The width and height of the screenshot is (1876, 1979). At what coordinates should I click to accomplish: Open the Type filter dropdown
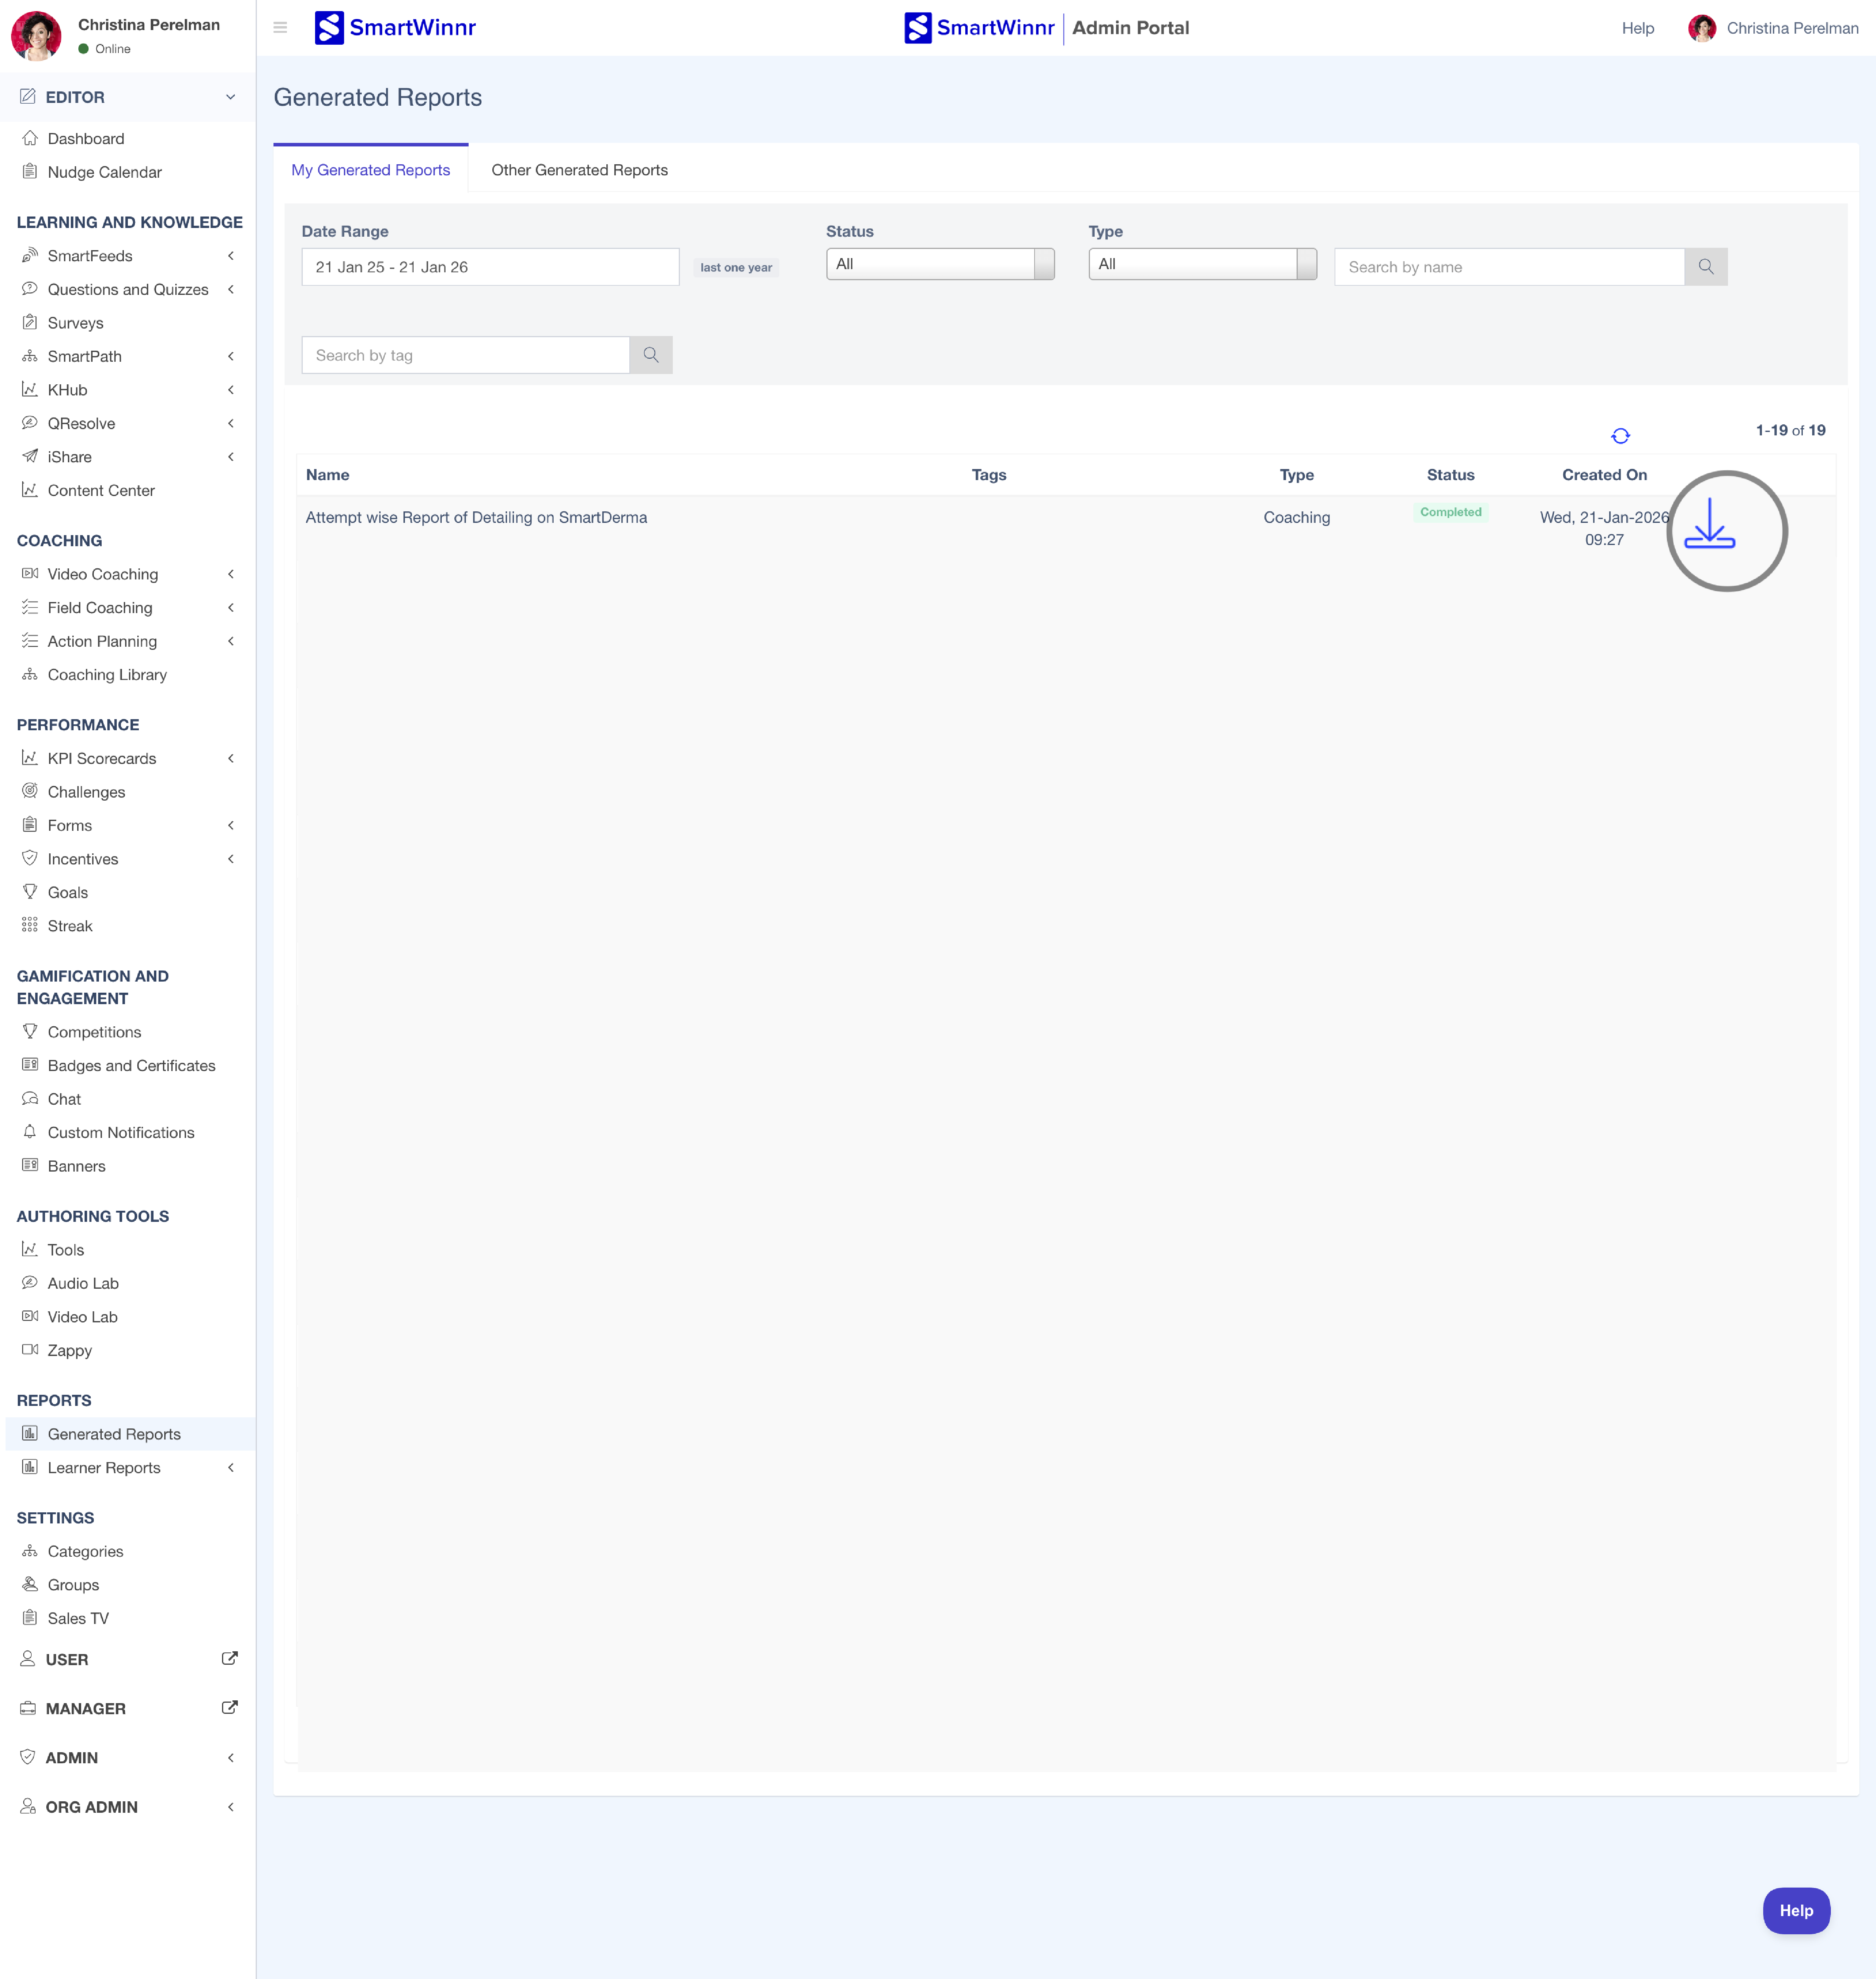(1201, 264)
